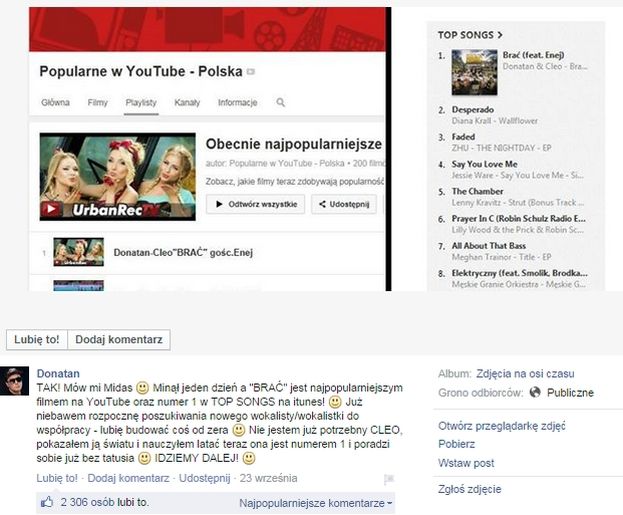Screen dimensions: 623x515
Task: Click the search magnifier icon in YouTube tabs
Action: [x=281, y=103]
